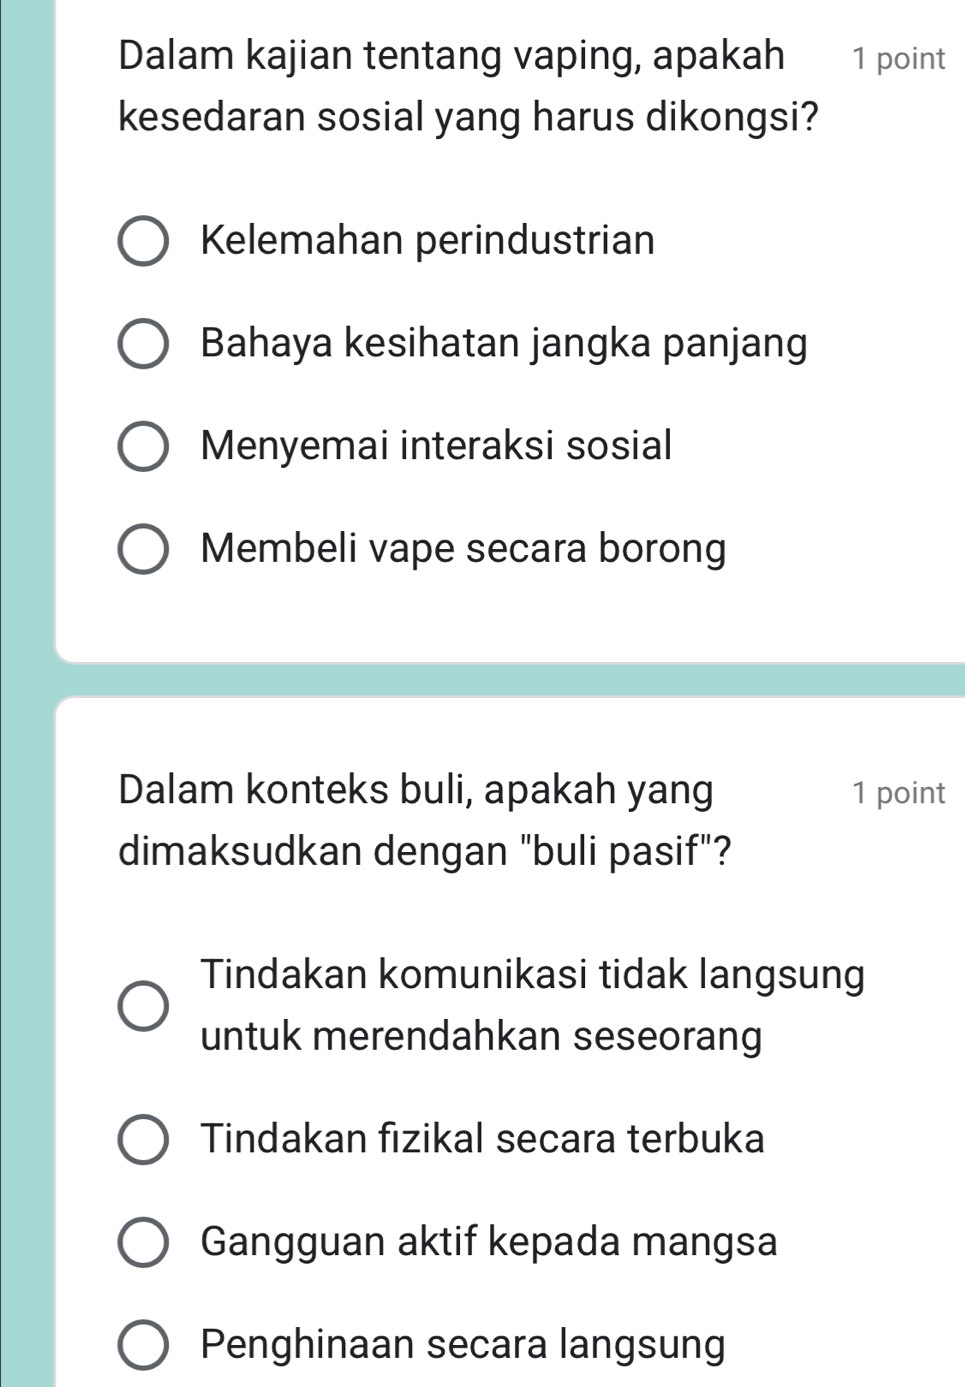
Task: Click the vaping question title text
Action: (467, 87)
